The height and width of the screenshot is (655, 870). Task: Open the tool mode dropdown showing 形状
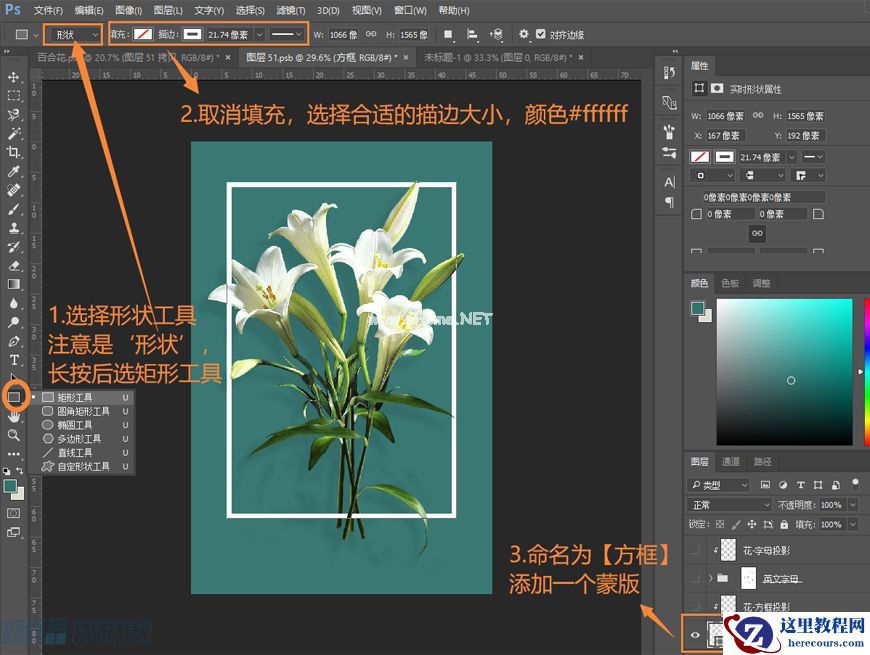click(73, 34)
